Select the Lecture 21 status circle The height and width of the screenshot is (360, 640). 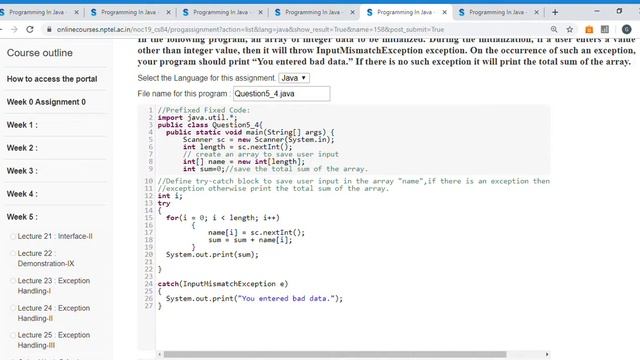point(13,236)
